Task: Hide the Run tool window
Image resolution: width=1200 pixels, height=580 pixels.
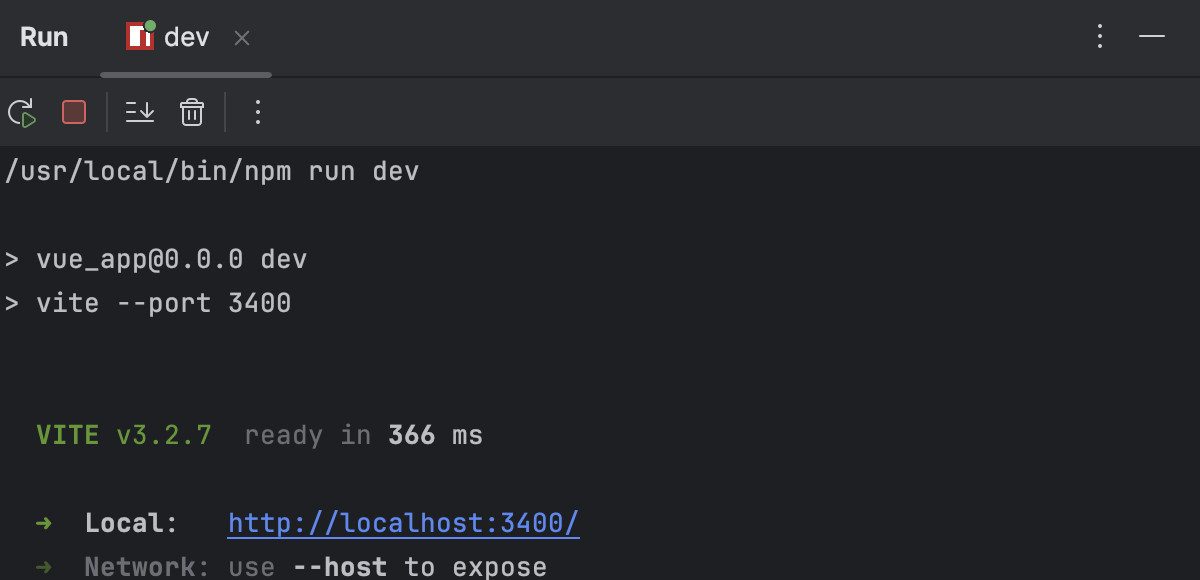Action: [x=1152, y=36]
